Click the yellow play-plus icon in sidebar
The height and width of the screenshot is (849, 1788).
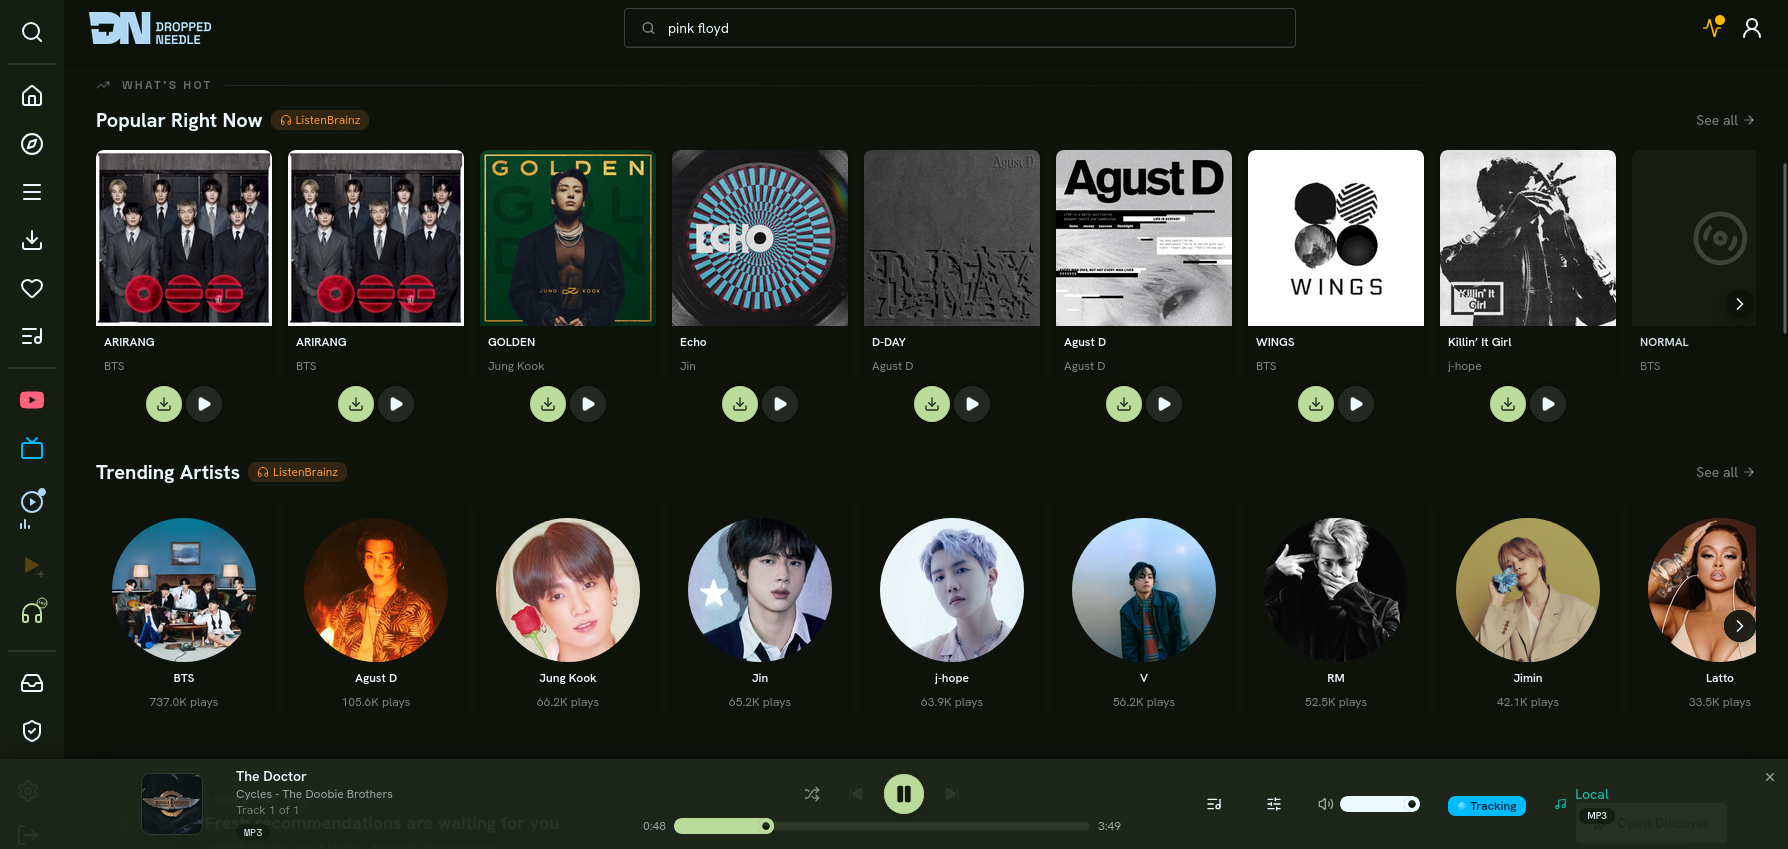tap(32, 566)
